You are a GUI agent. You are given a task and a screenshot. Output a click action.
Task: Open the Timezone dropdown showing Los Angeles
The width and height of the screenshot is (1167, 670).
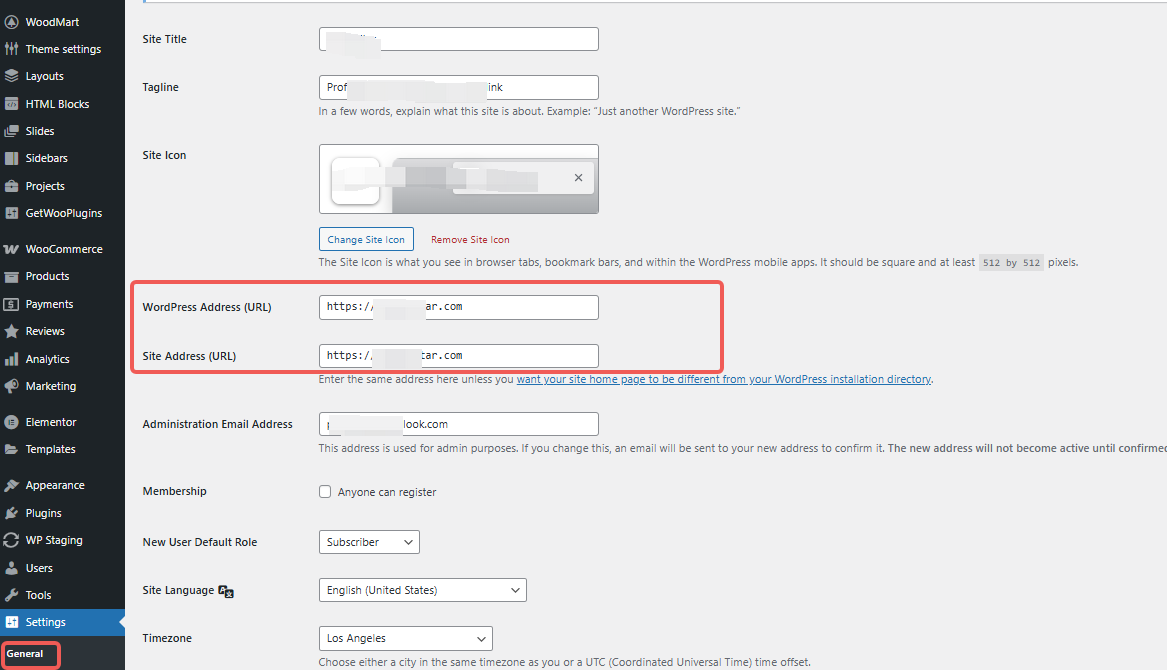(405, 638)
